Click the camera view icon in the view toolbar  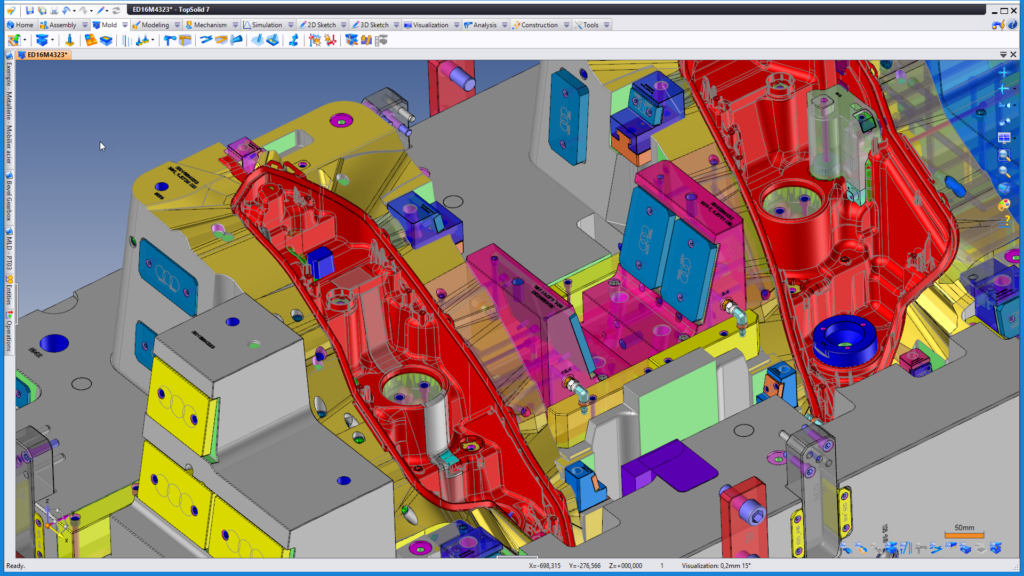[x=1004, y=121]
